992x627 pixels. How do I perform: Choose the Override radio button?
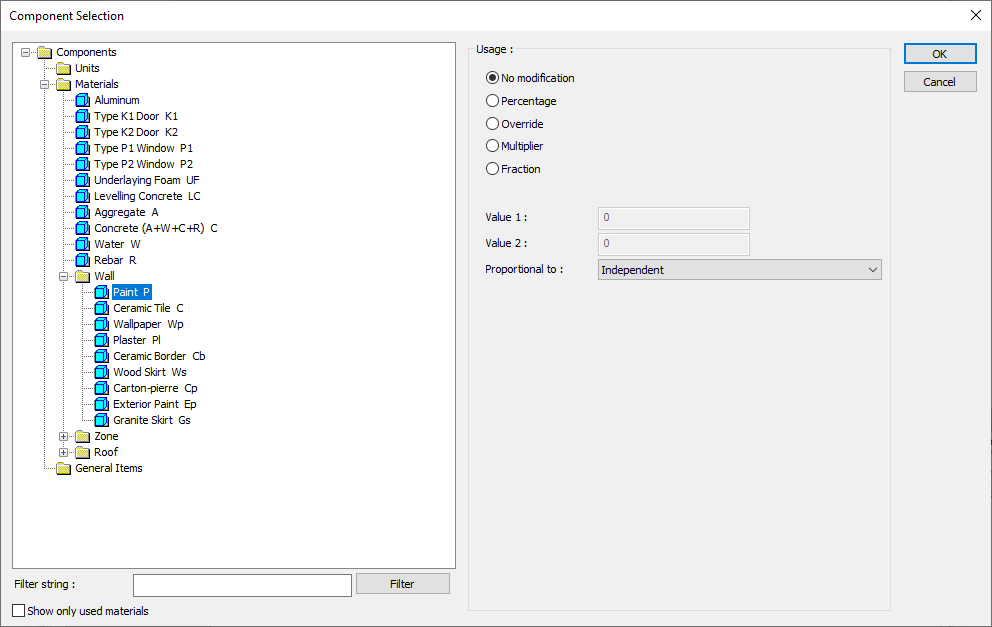click(x=492, y=124)
